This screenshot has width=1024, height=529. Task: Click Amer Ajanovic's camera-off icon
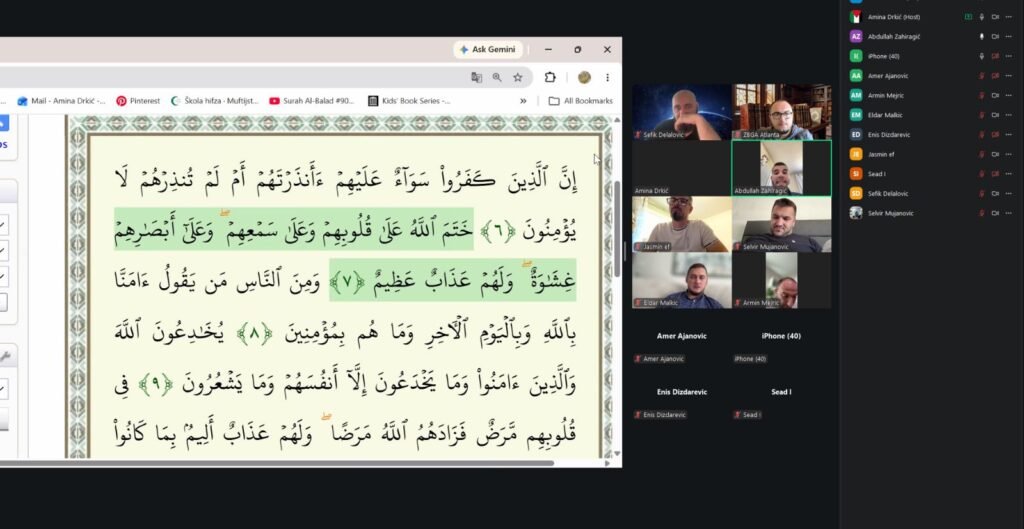tap(995, 76)
